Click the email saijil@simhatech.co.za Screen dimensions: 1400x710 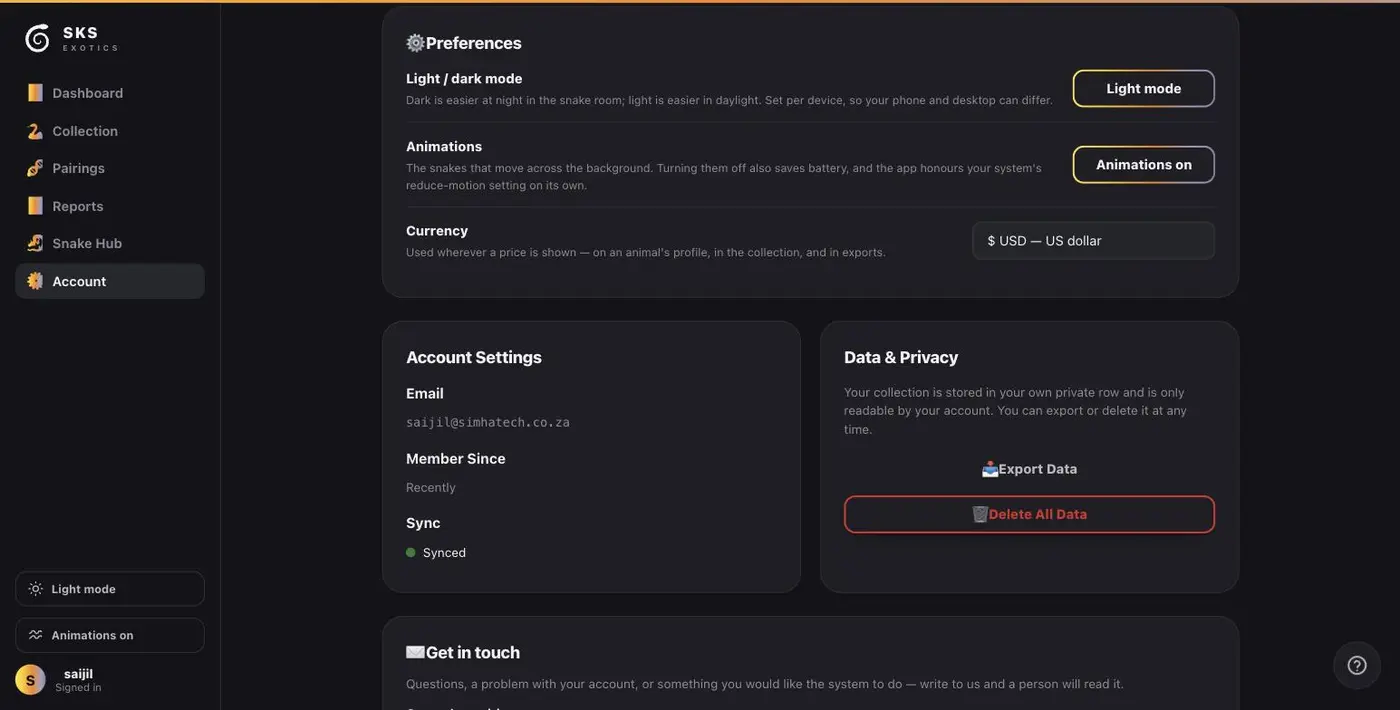(488, 422)
